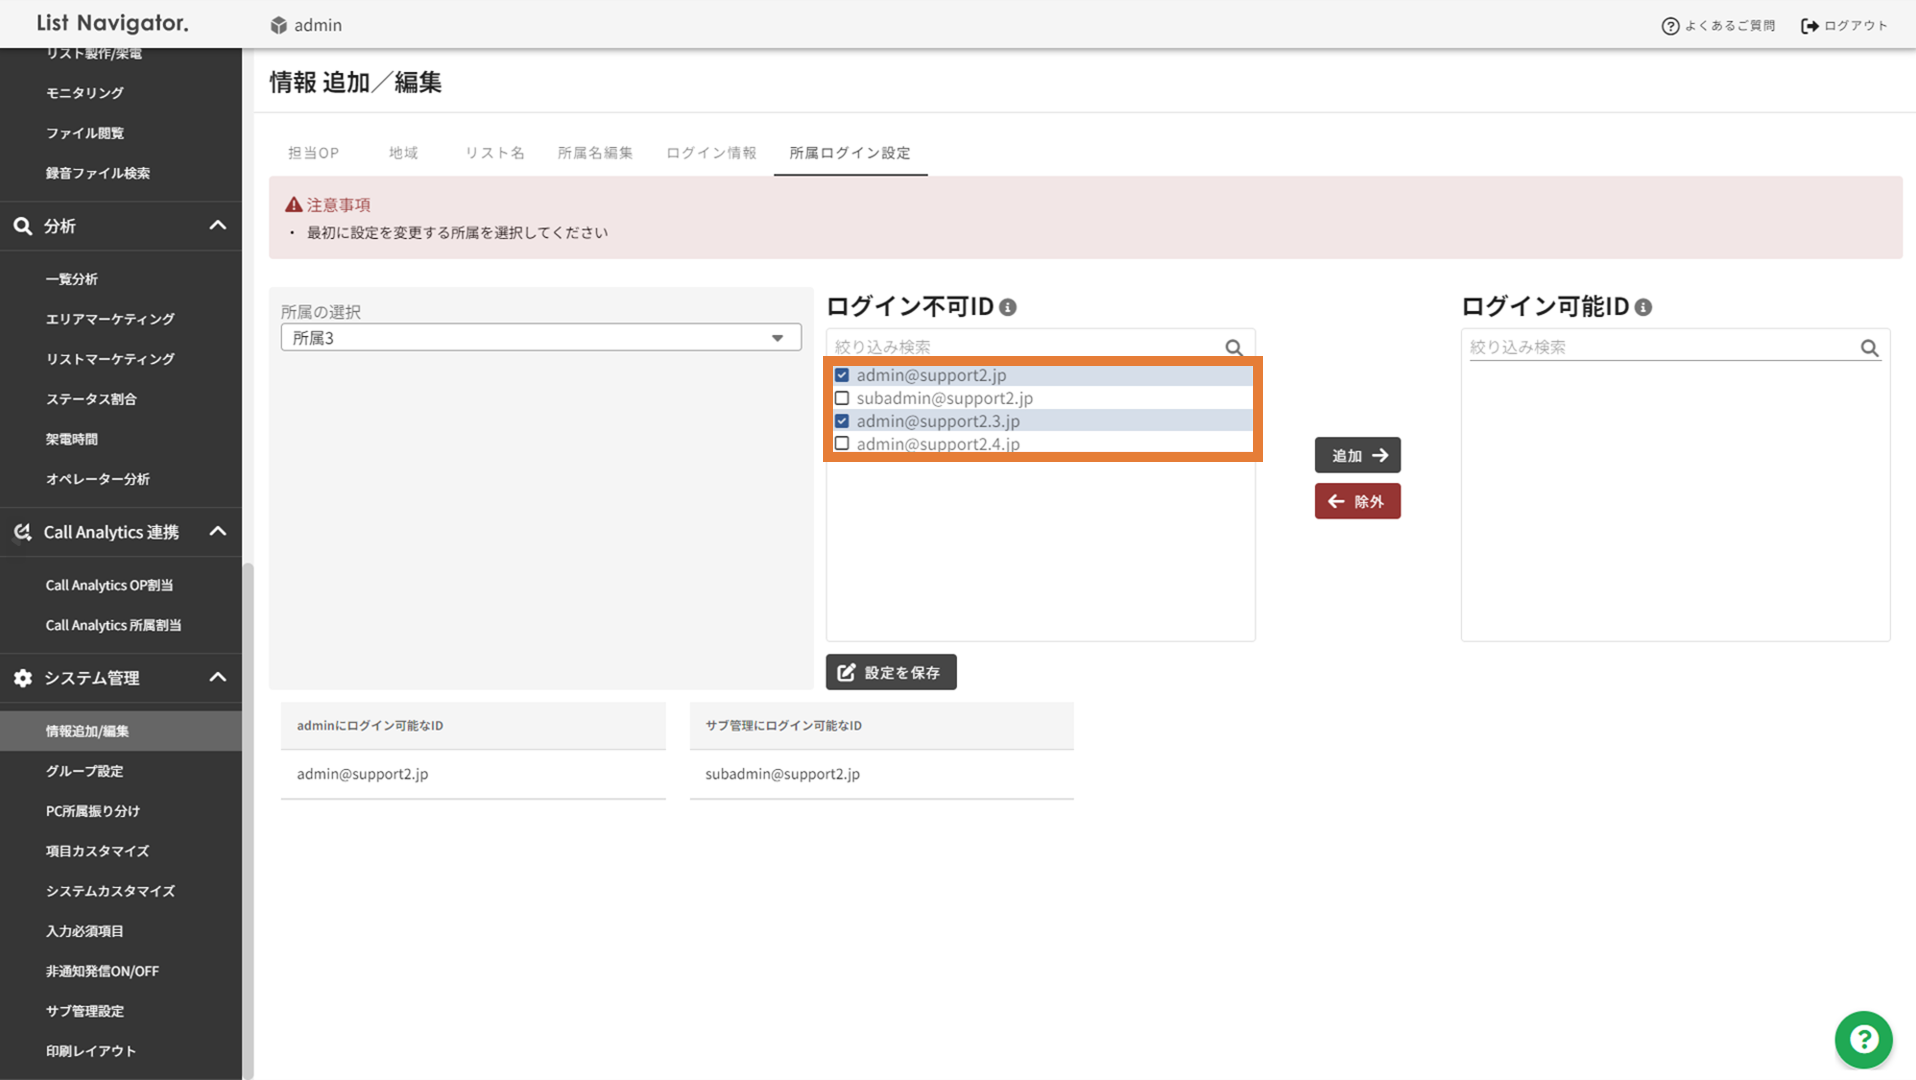The width and height of the screenshot is (1916, 1080).
Task: Click the info icon beside ログイン不可ID heading
Action: [1008, 308]
